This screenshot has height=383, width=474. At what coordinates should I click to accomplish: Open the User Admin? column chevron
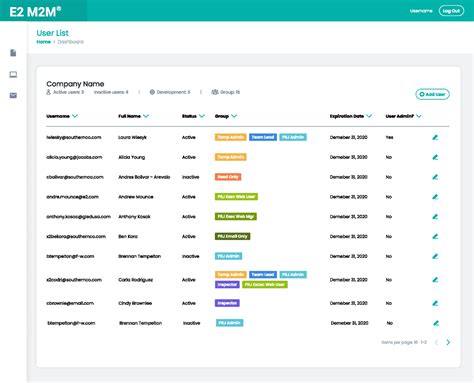(419, 116)
